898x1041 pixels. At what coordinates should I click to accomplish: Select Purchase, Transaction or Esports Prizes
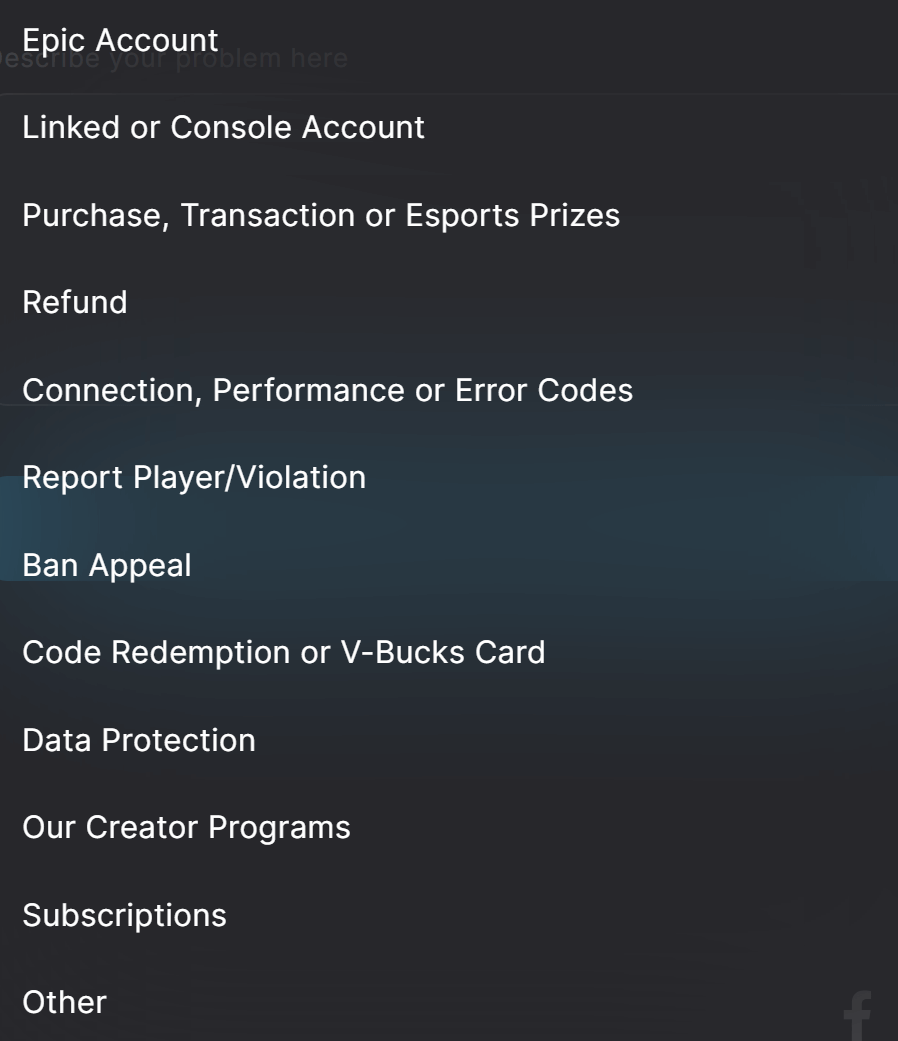pyautogui.click(x=320, y=215)
